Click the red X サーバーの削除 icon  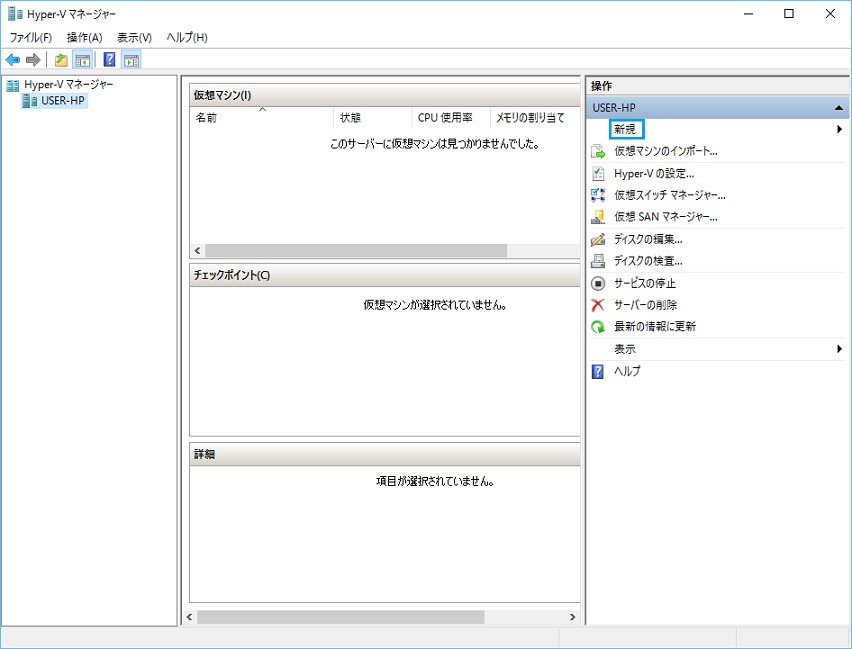point(598,305)
